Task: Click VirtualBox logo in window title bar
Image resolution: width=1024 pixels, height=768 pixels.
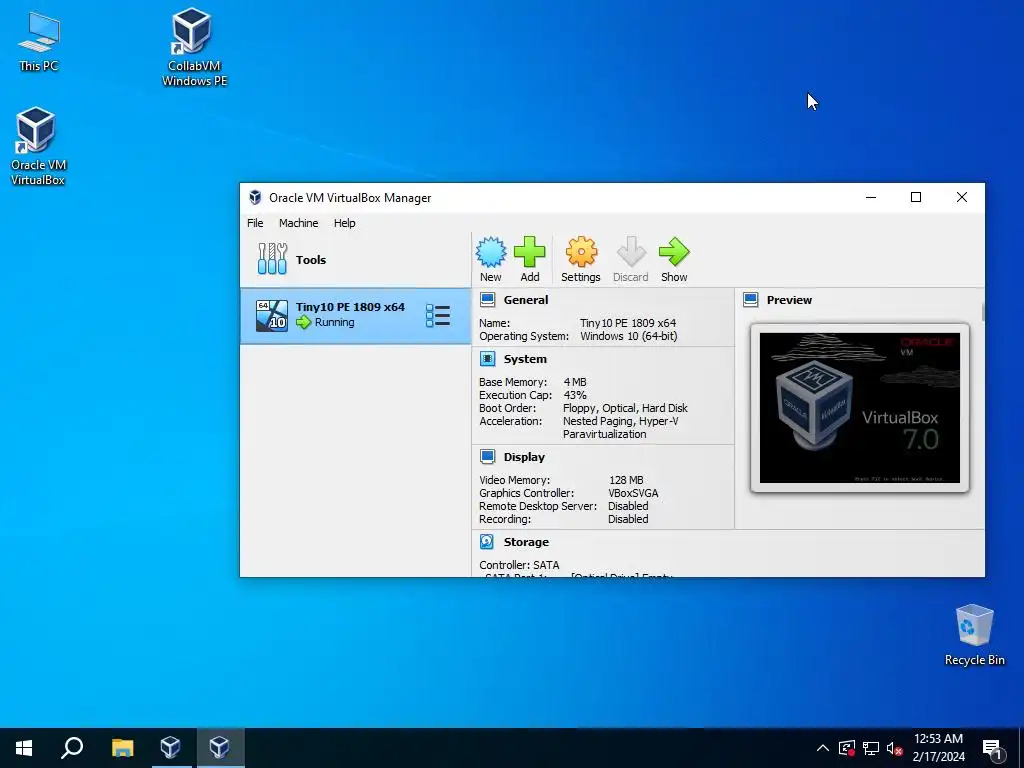Action: pos(255,197)
